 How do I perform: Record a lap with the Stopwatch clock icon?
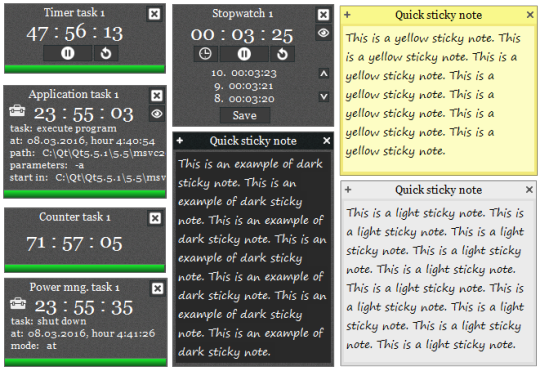pos(206,54)
